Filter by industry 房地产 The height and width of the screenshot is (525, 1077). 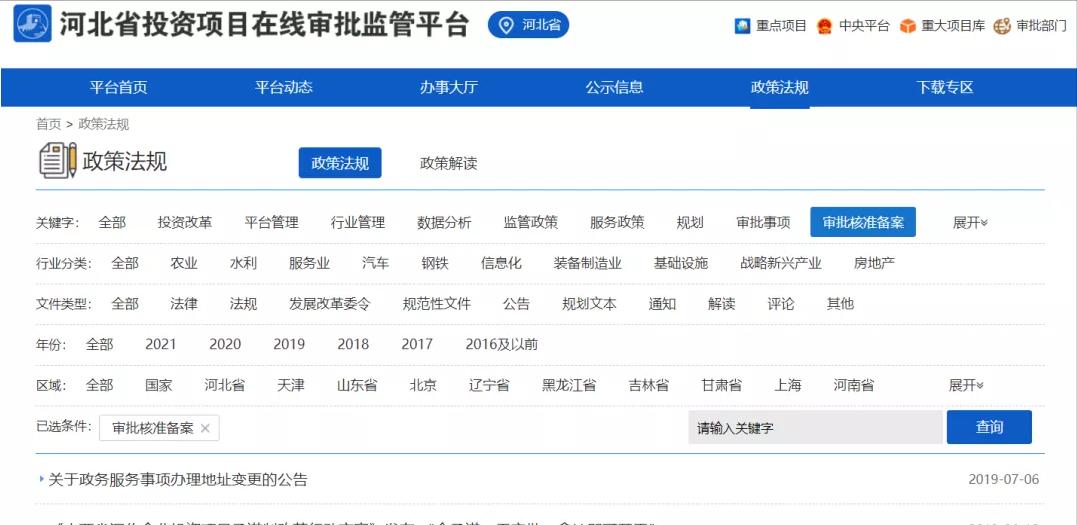tap(874, 263)
